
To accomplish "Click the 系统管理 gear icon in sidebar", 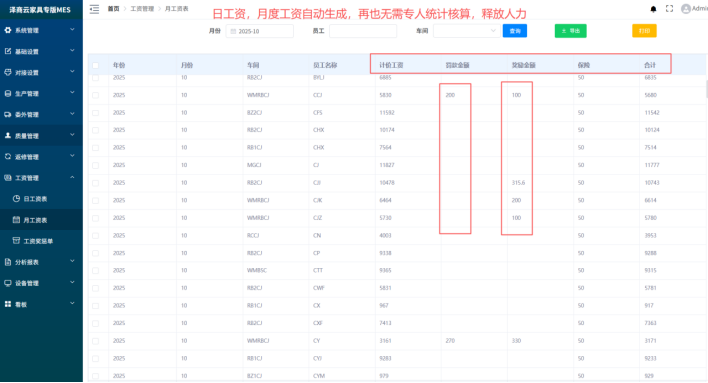I will [x=8, y=30].
